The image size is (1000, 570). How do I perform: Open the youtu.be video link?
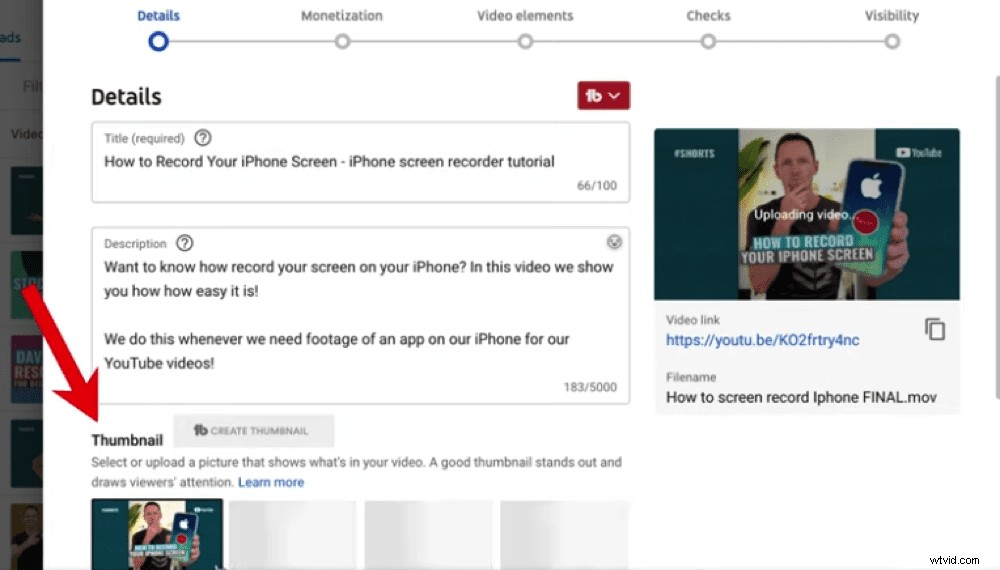[762, 340]
